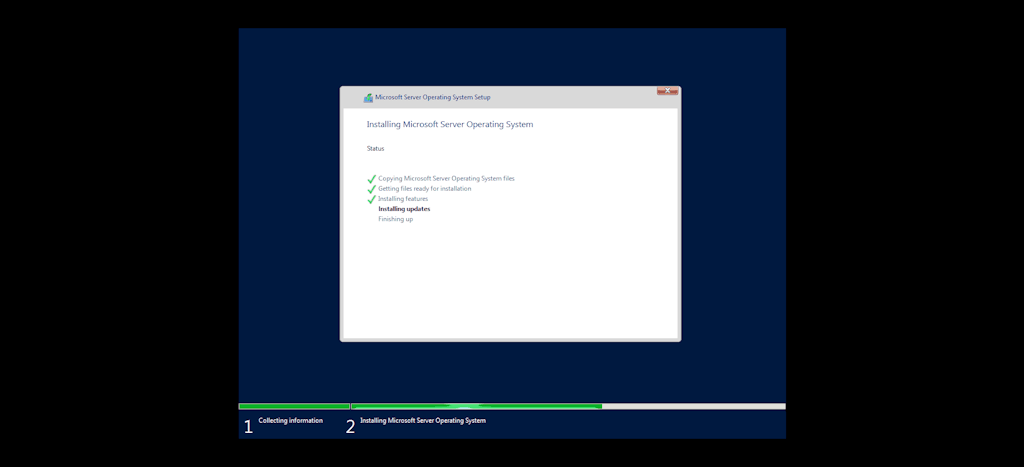The height and width of the screenshot is (467, 1024).
Task: Click the checkmark beside Copying Microsoft Server files
Action: pos(372,178)
